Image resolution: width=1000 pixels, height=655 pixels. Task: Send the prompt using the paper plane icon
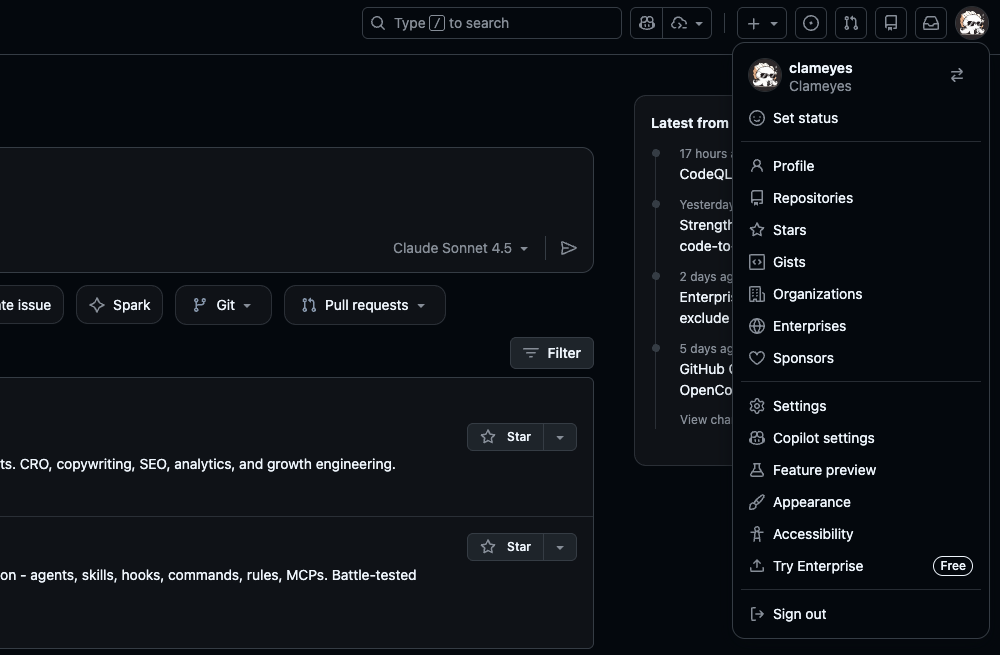[x=569, y=248]
